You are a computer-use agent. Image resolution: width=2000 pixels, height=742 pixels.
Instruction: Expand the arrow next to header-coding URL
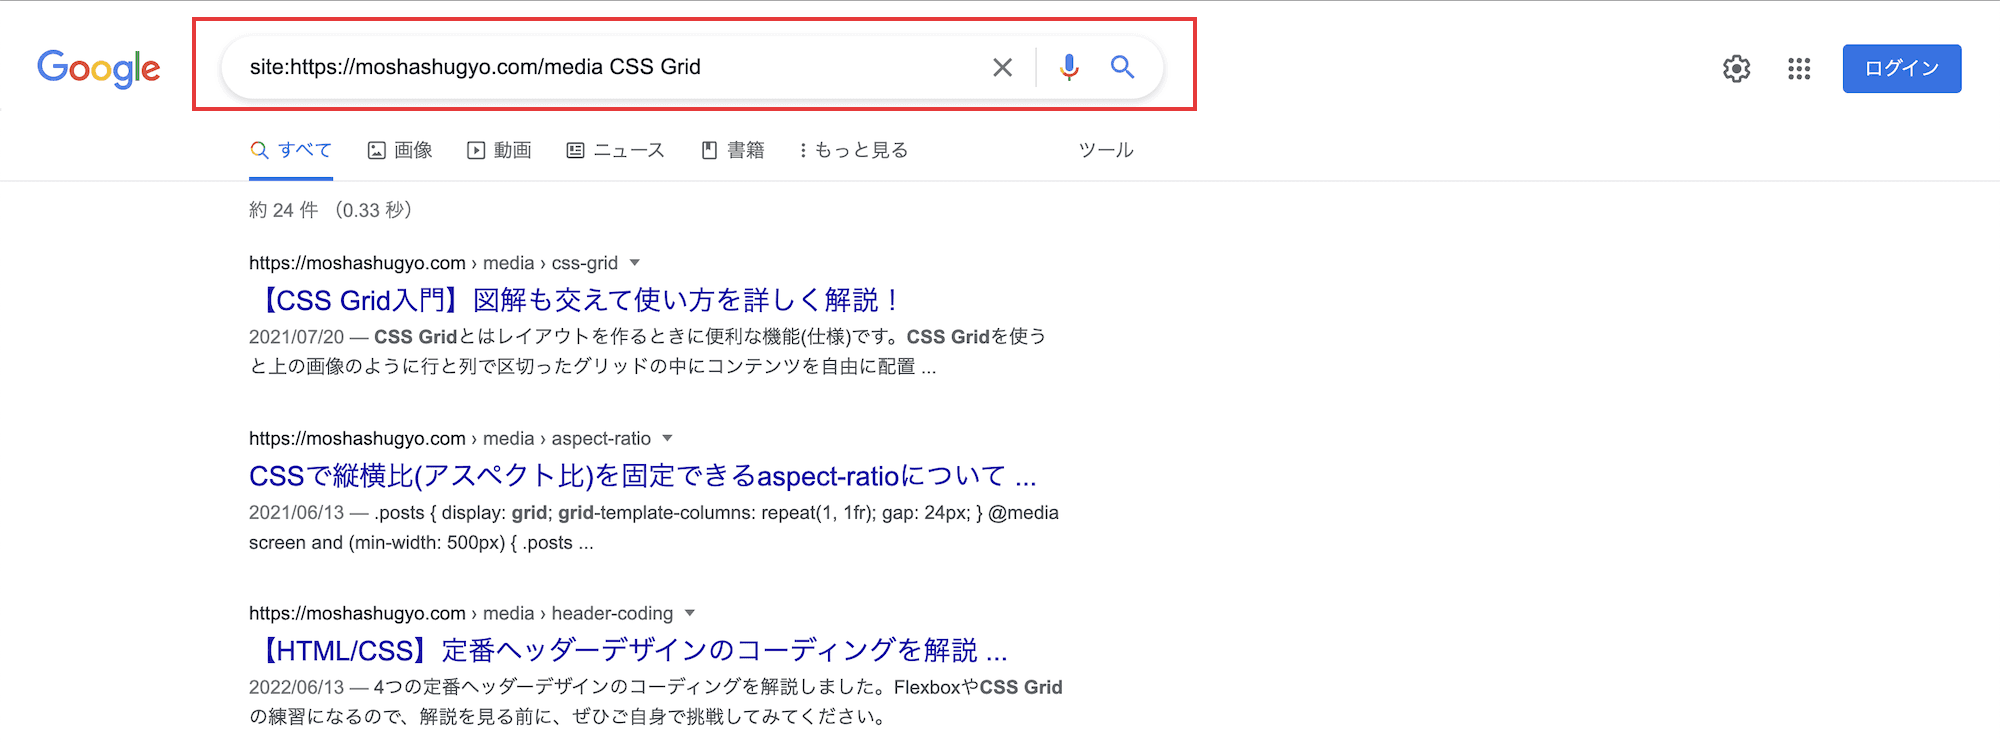coord(689,613)
